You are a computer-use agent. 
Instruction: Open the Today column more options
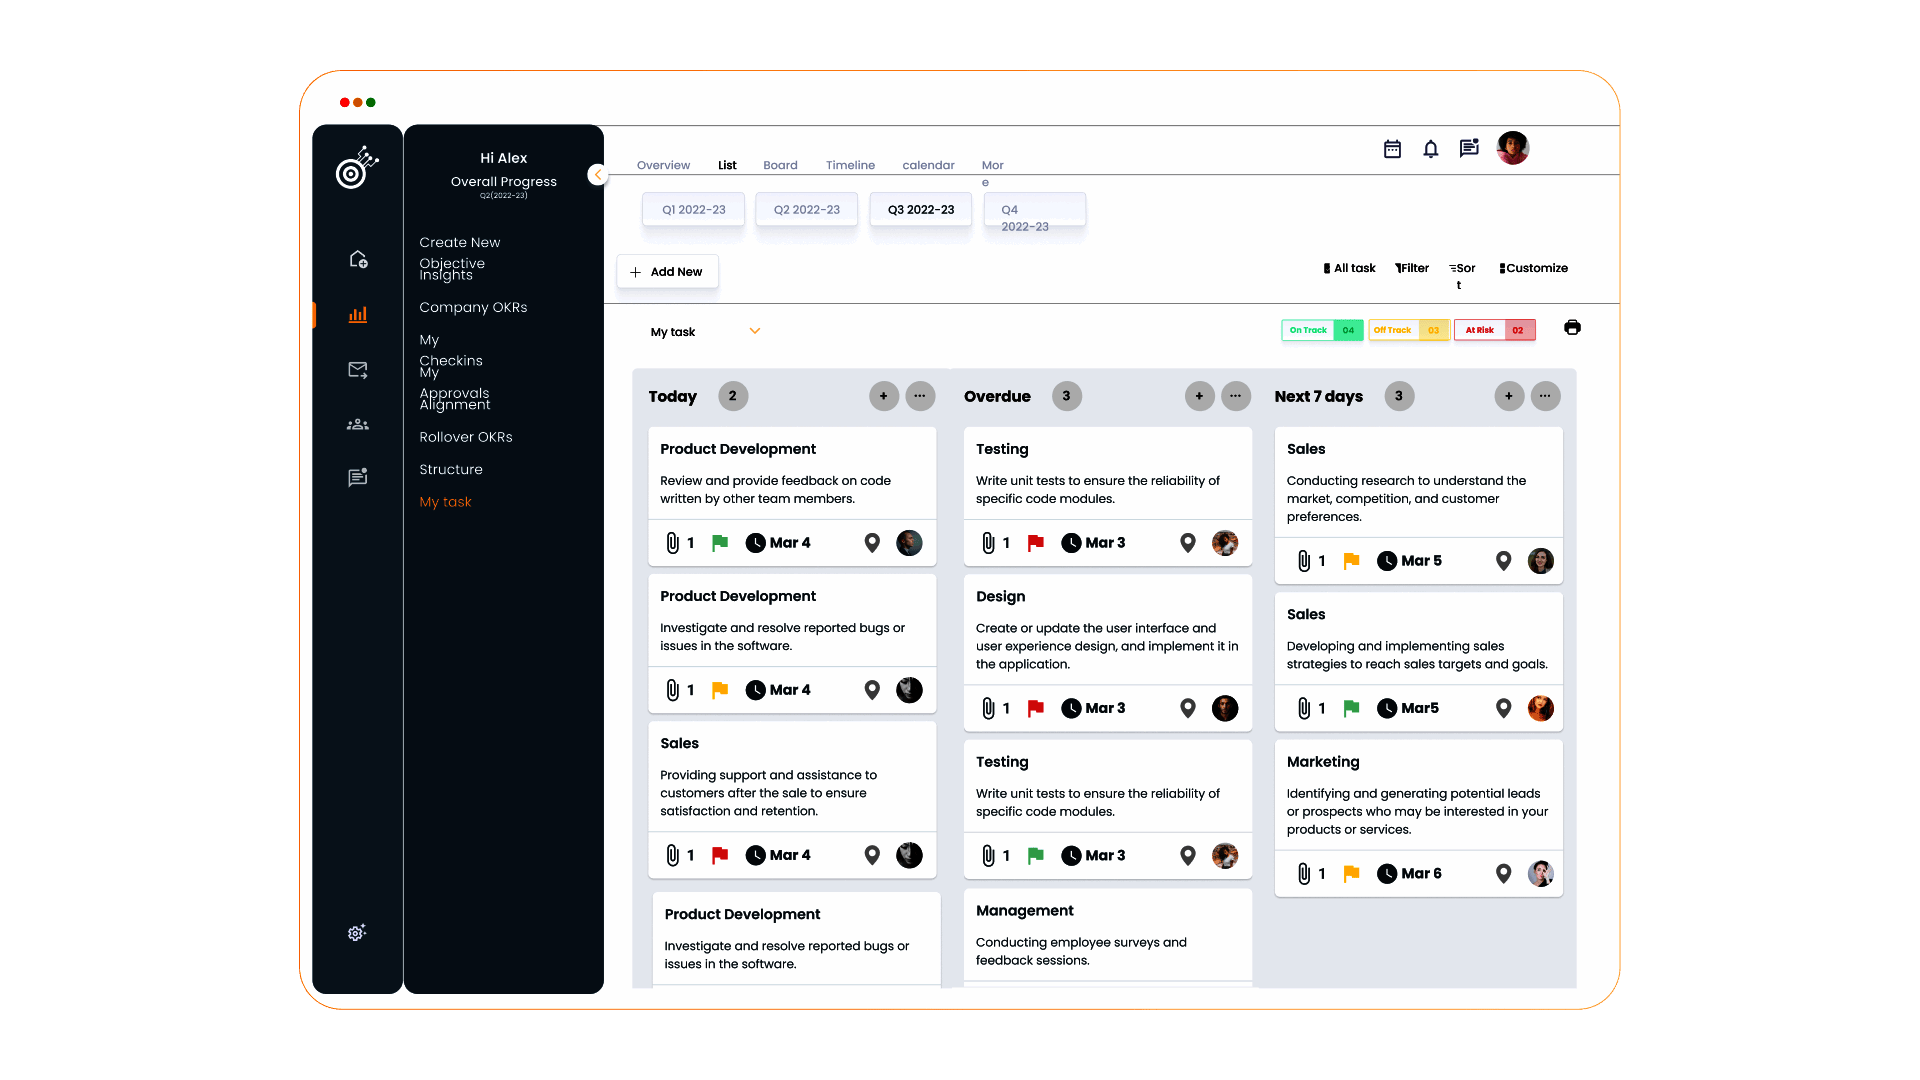[x=920, y=396]
